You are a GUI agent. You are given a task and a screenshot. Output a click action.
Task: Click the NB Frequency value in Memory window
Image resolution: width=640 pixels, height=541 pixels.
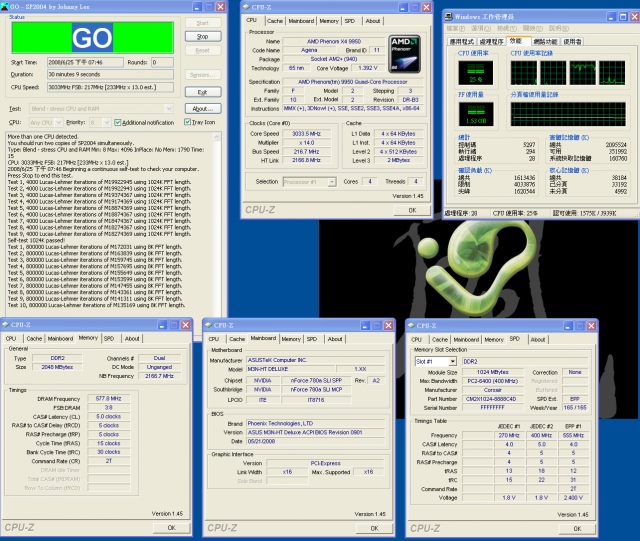coord(159,376)
